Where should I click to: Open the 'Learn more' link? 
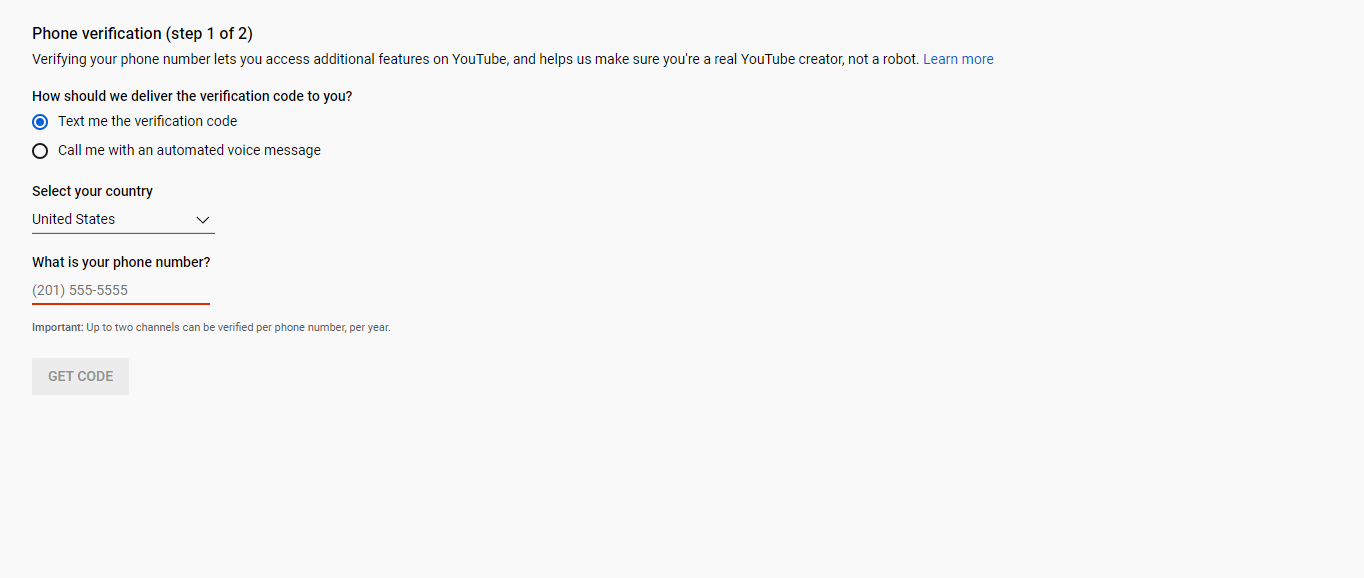[x=957, y=59]
